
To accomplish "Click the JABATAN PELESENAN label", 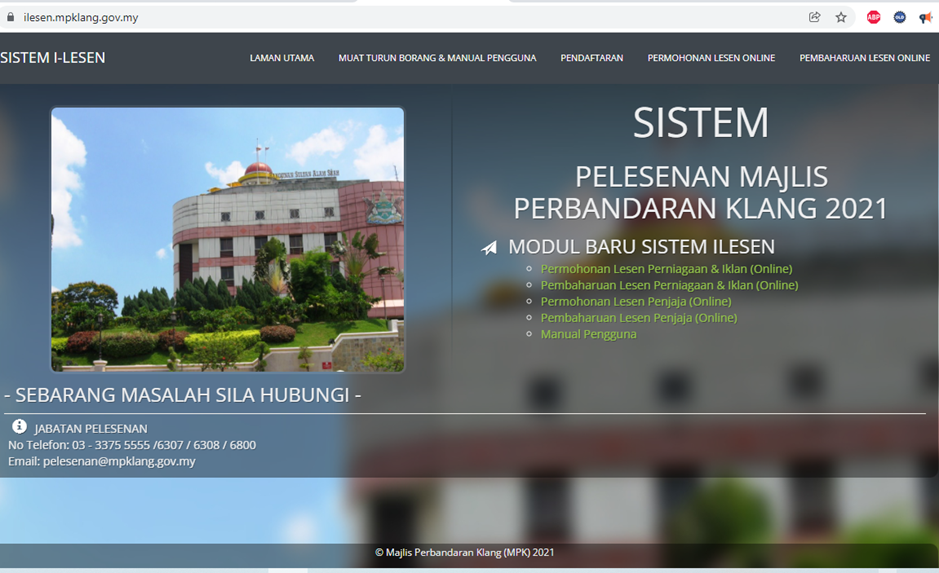I will coord(90,429).
